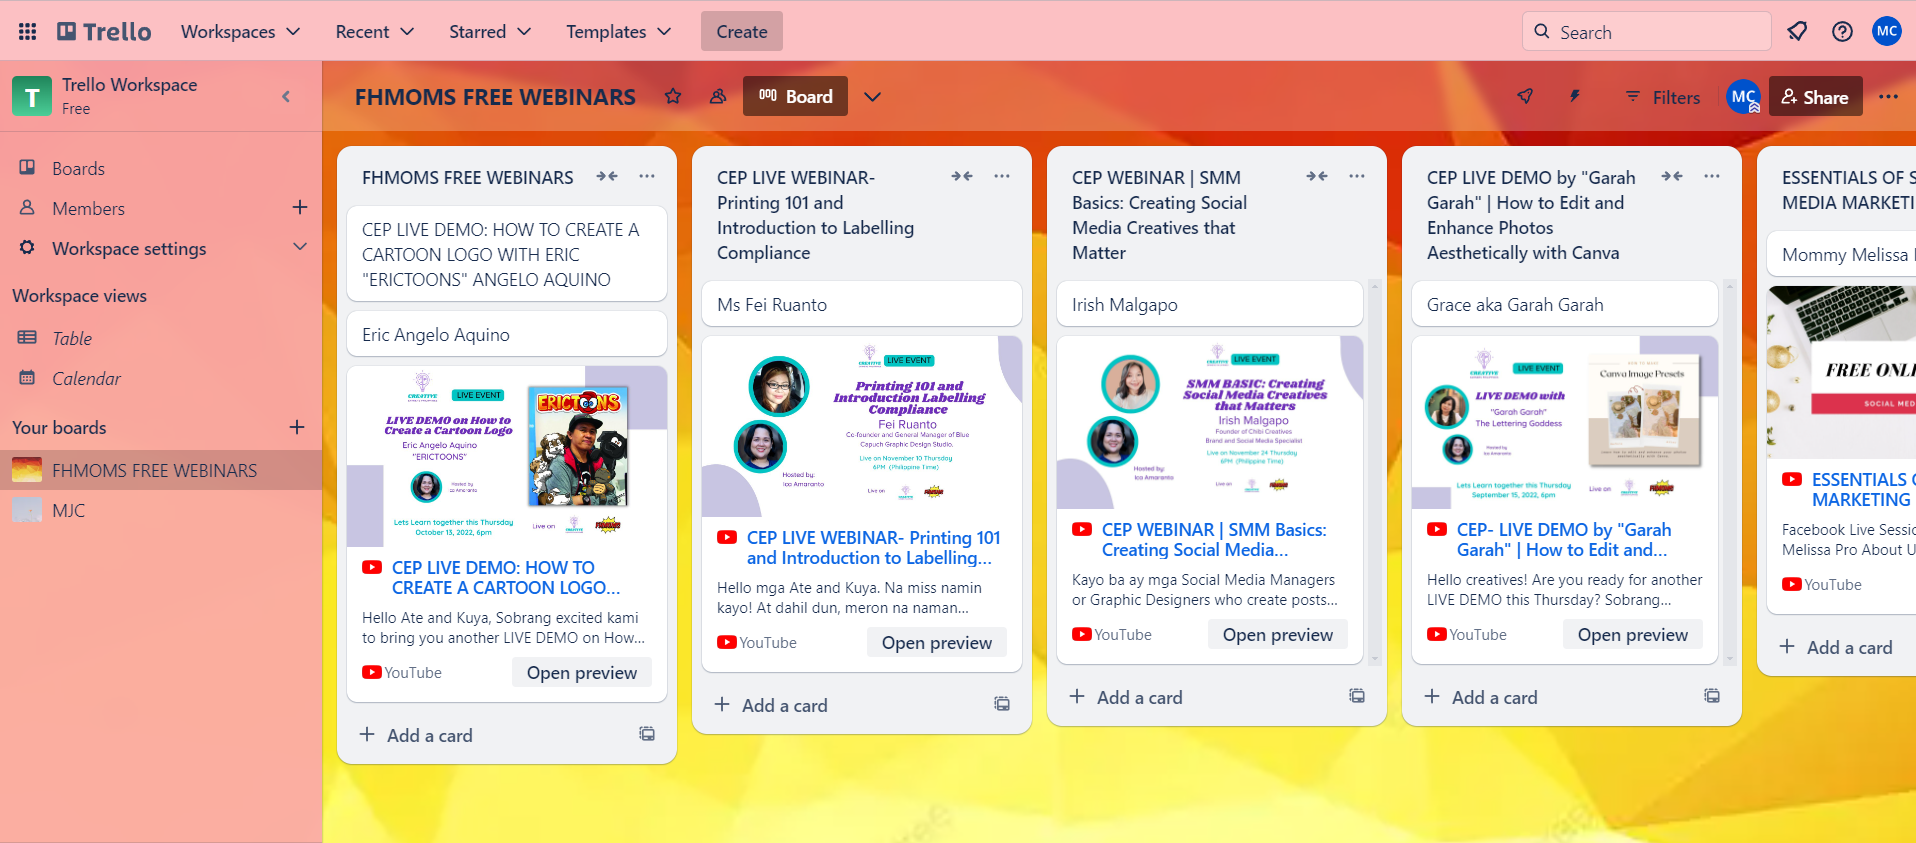The height and width of the screenshot is (843, 1916).
Task: Open Power-Ups rocket icon
Action: coord(1525,97)
